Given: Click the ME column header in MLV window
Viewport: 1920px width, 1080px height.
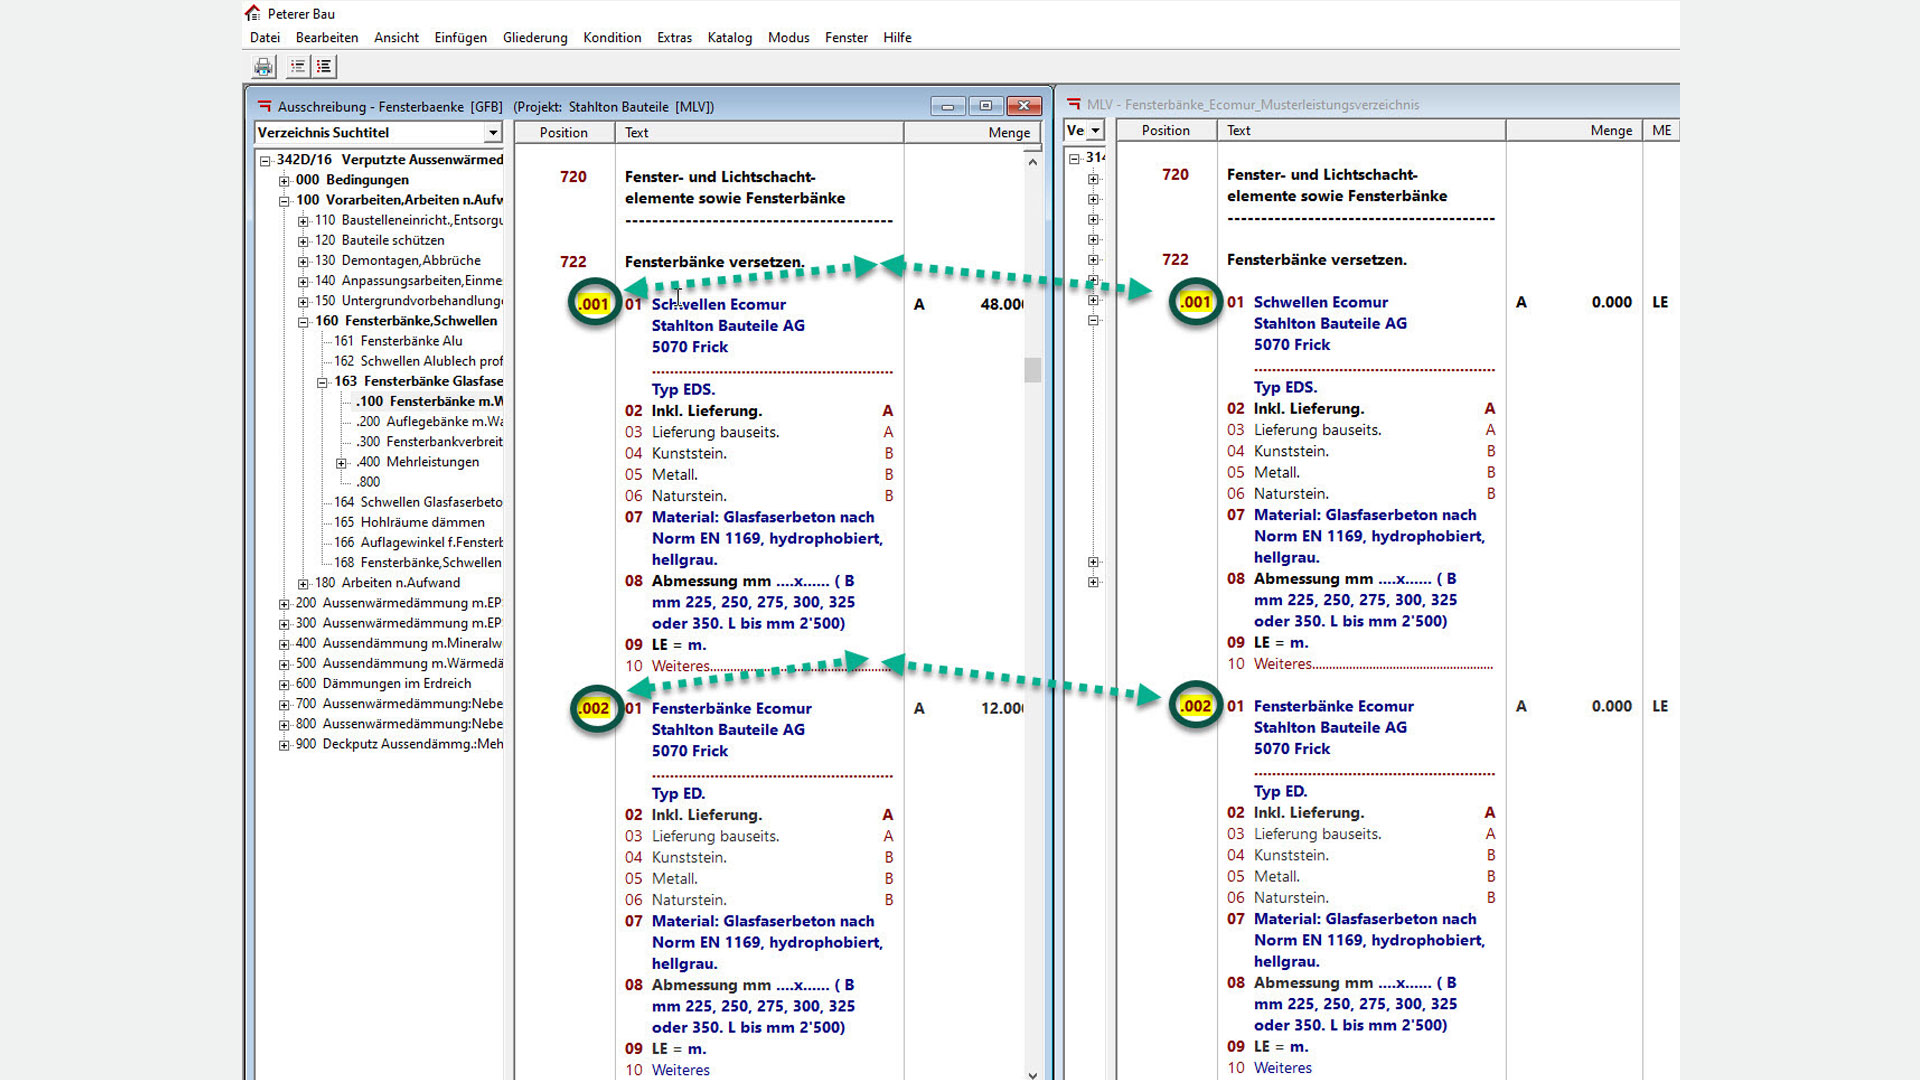Looking at the screenshot, I should click(1662, 130).
